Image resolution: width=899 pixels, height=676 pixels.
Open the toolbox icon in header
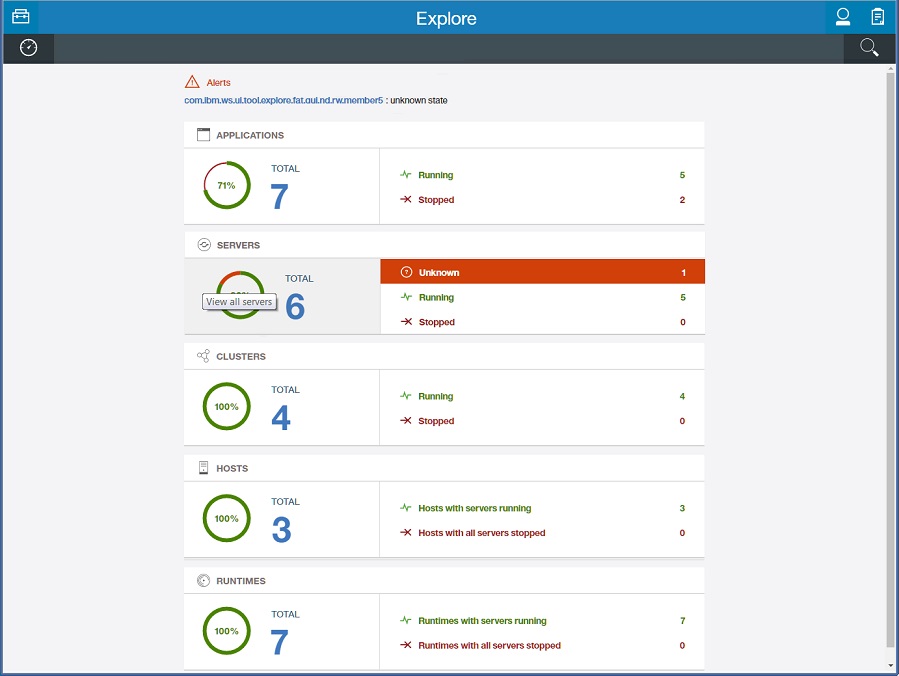(x=20, y=17)
